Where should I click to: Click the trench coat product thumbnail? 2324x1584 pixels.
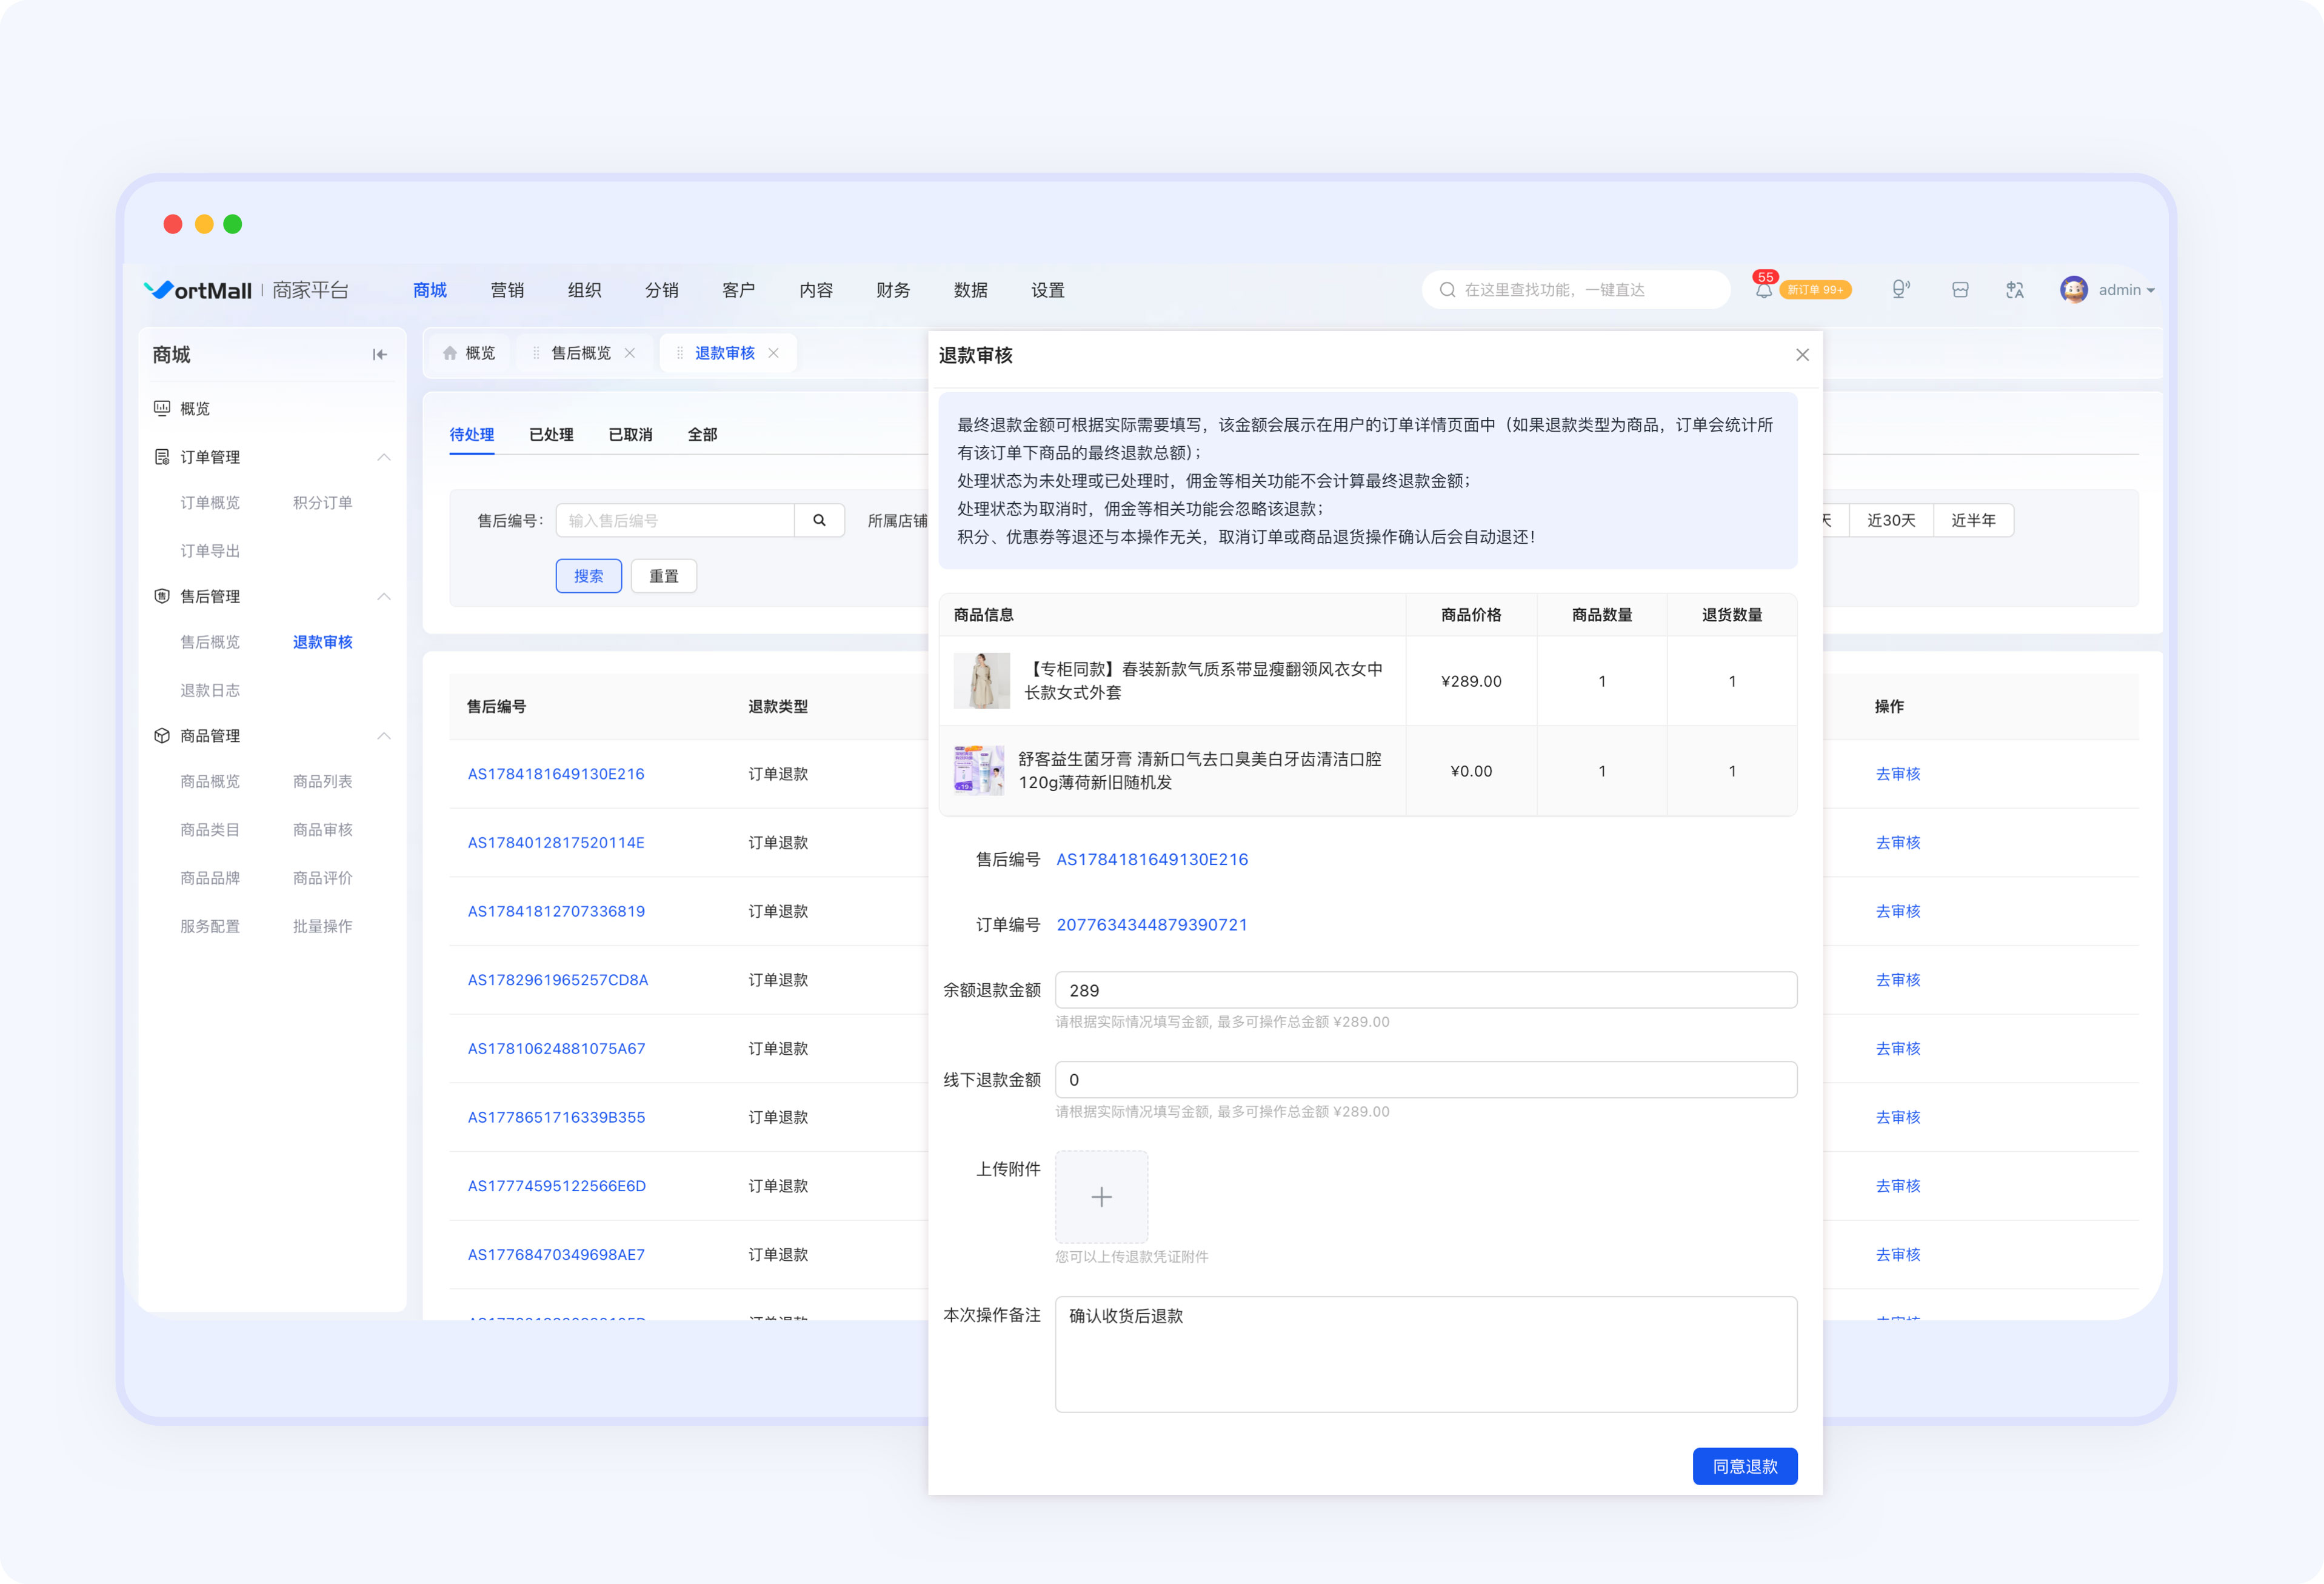point(982,681)
